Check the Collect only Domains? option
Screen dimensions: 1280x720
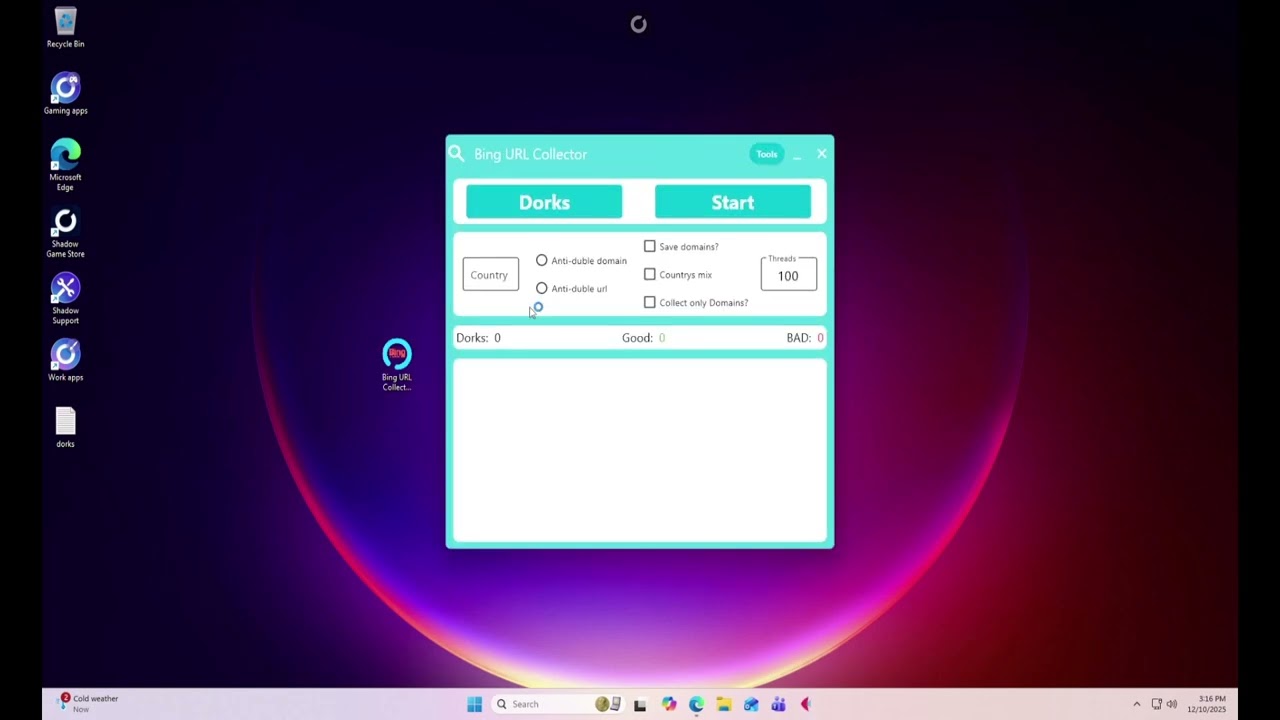tap(650, 302)
